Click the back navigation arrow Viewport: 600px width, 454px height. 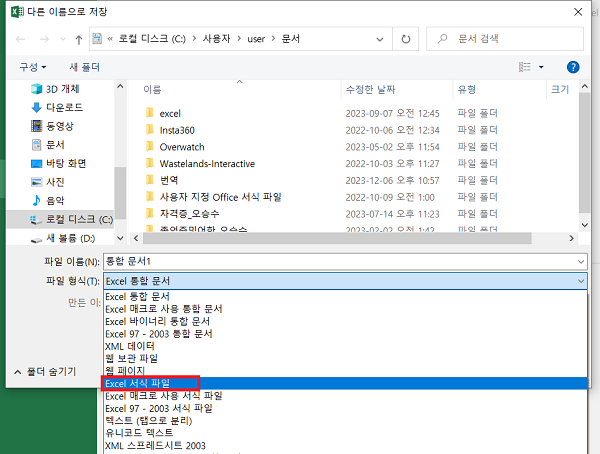(x=21, y=39)
